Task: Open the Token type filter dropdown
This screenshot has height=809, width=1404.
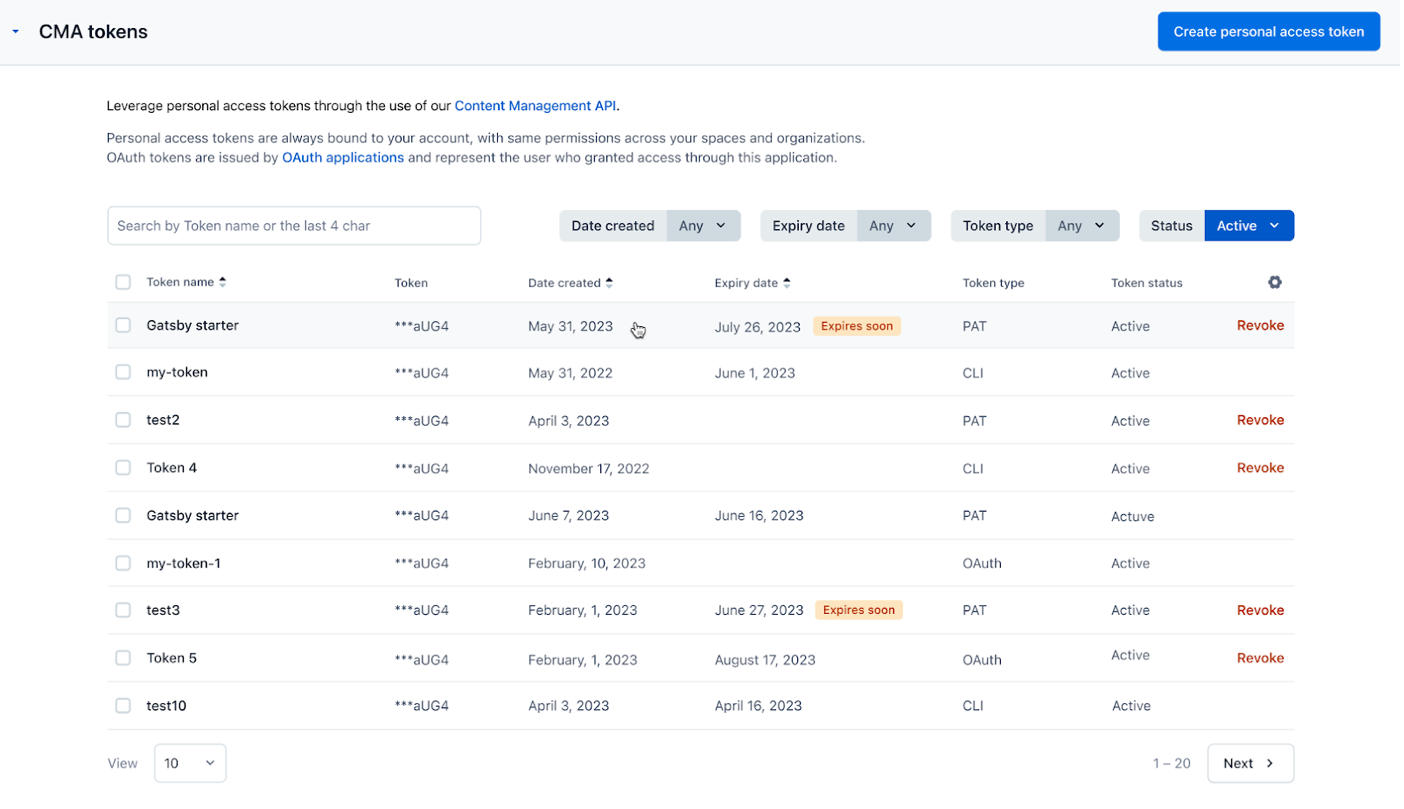Action: click(1082, 226)
